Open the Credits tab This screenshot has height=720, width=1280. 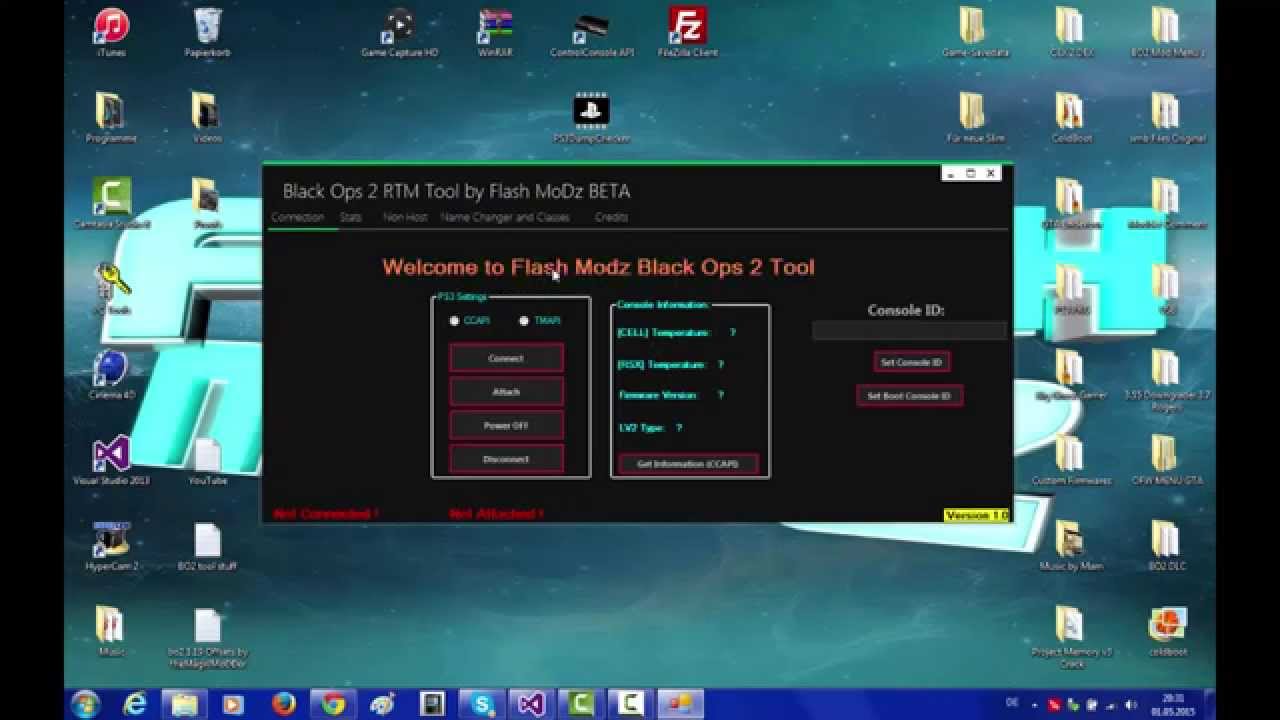pos(611,217)
